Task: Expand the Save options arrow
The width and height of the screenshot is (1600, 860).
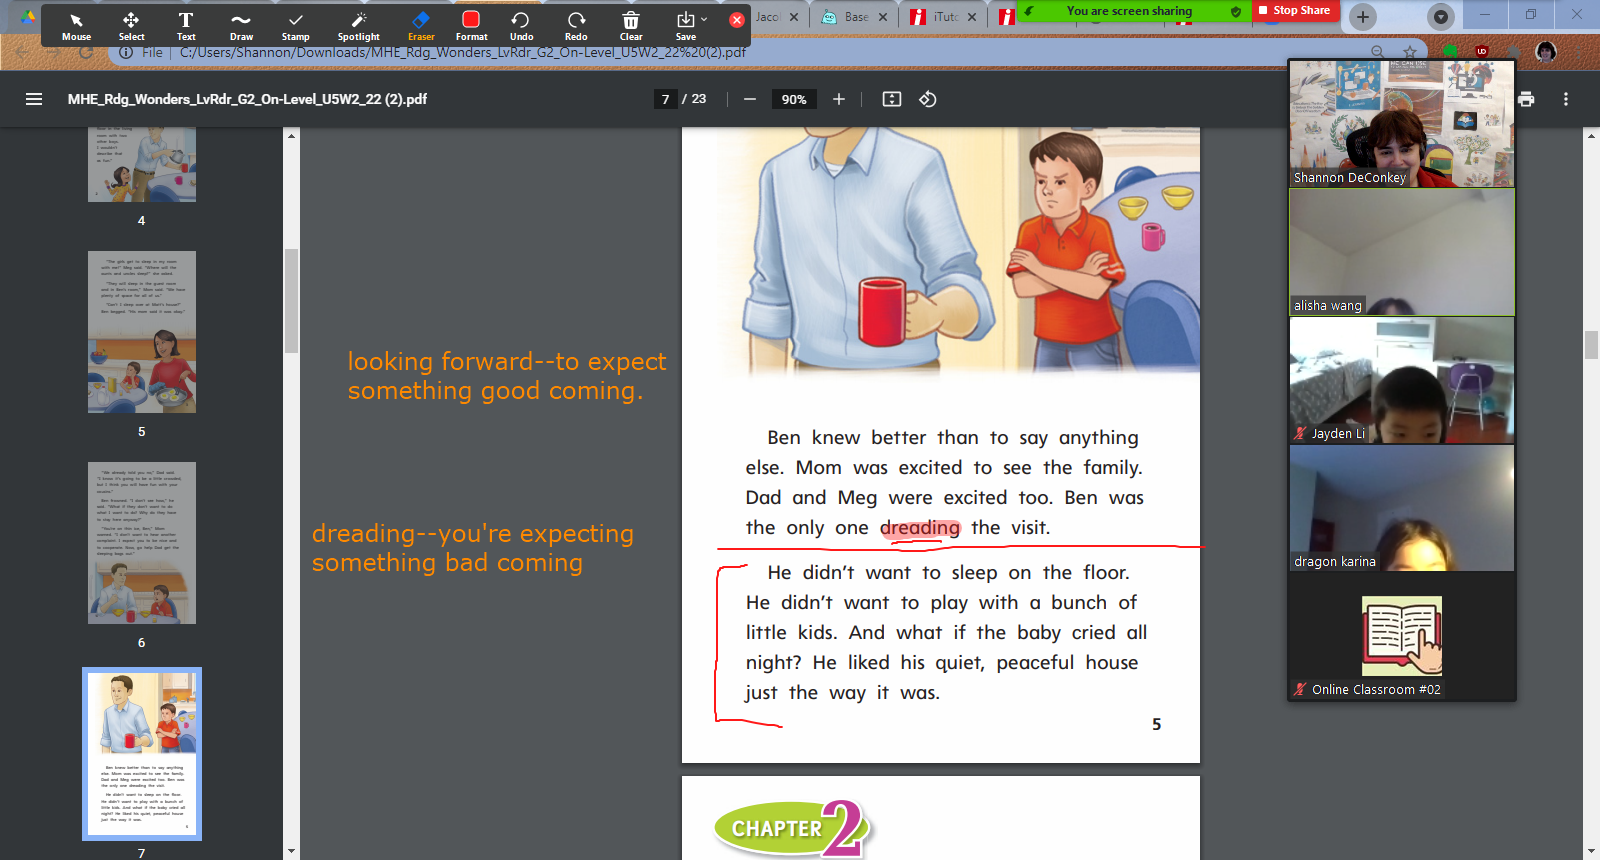Action: coord(704,19)
